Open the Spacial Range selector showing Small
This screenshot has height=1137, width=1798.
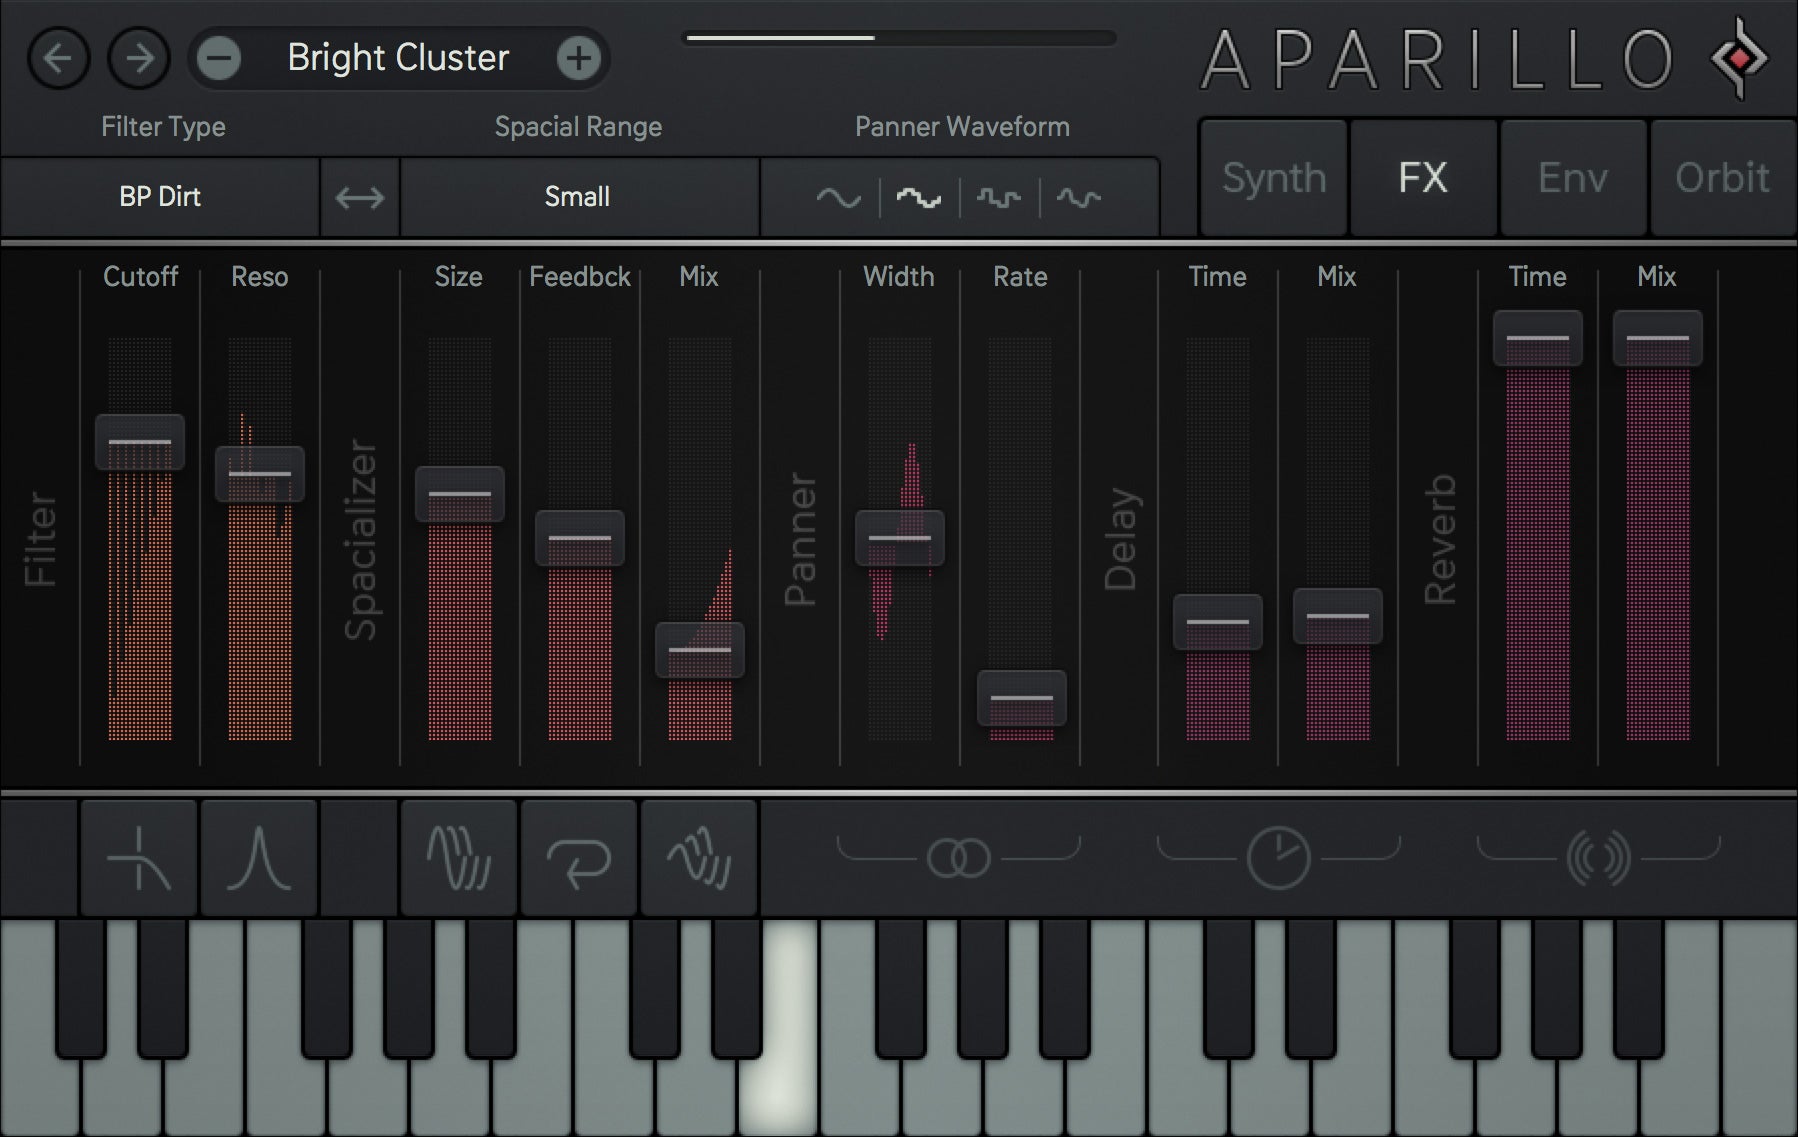point(577,197)
